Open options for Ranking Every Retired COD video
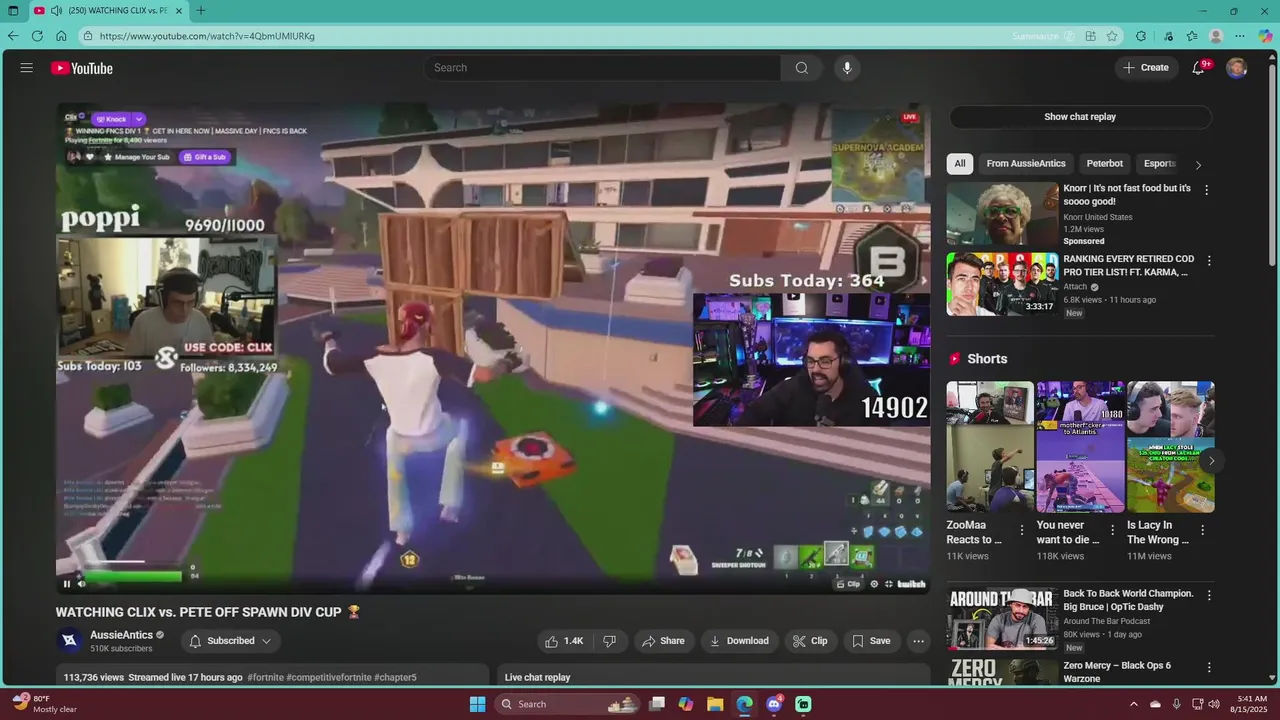 tap(1208, 261)
